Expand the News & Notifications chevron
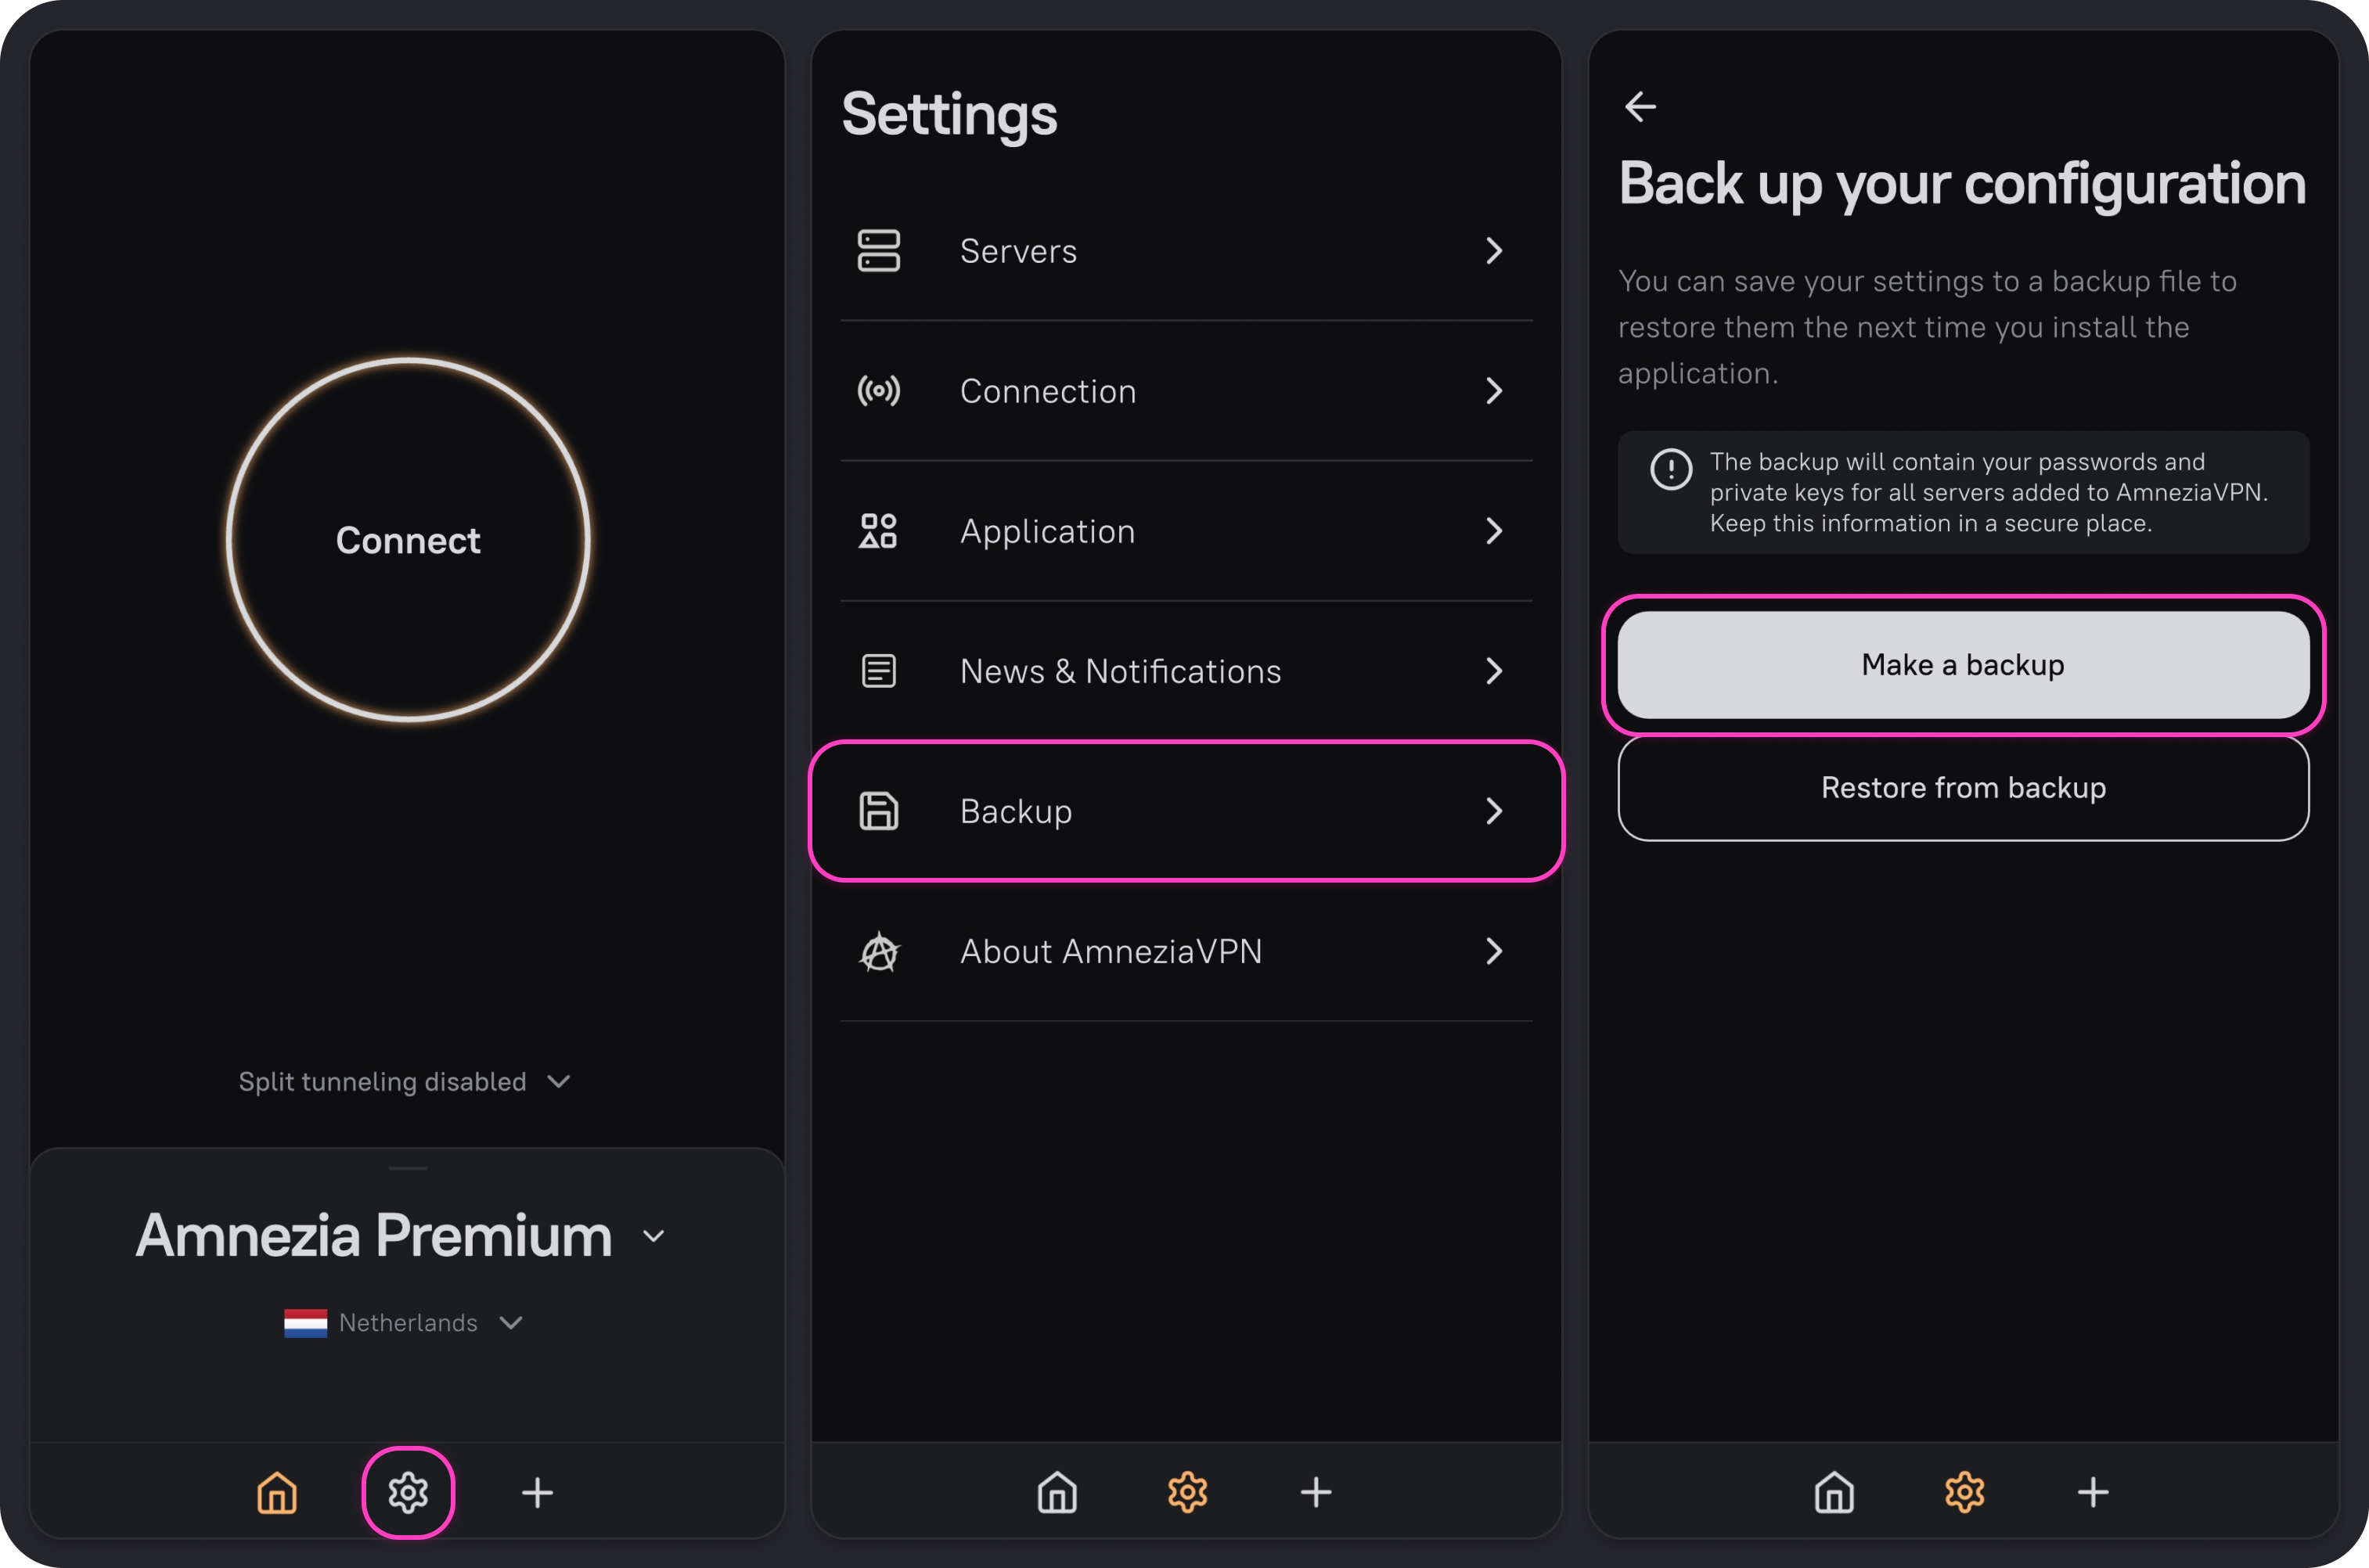The image size is (2369, 1568). click(1494, 671)
